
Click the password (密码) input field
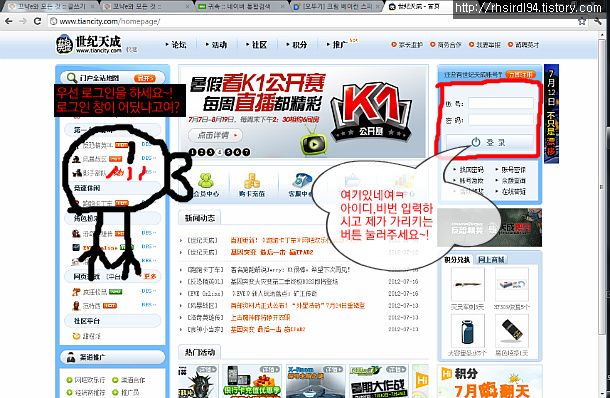[501, 120]
